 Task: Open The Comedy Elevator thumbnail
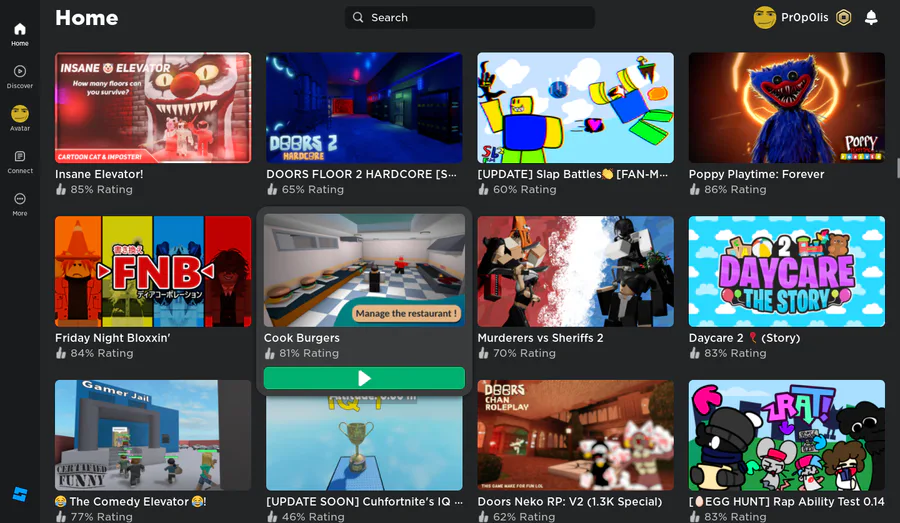click(153, 435)
